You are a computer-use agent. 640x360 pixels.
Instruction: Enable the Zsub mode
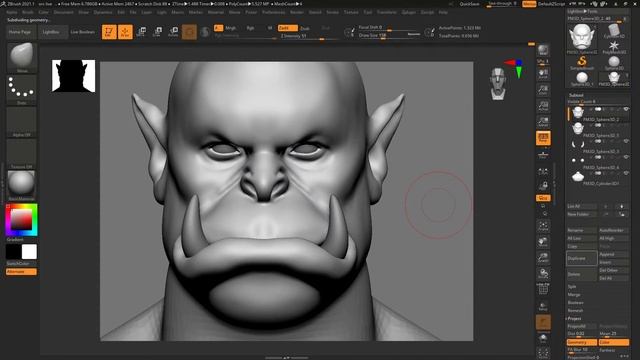pyautogui.click(x=305, y=28)
